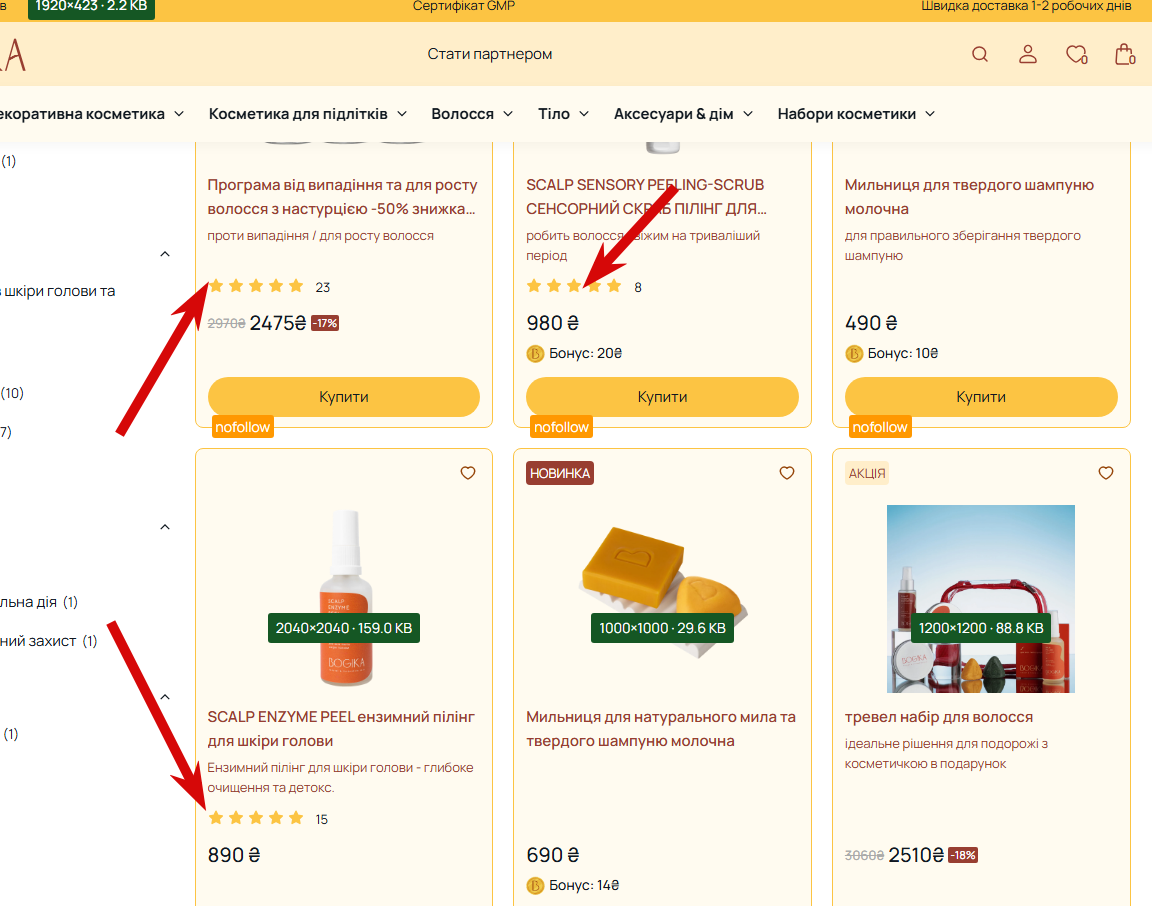Collapse filter section chevron above (1) at bottom
Viewport: 1152px width, 906px height.
pyautogui.click(x=165, y=697)
